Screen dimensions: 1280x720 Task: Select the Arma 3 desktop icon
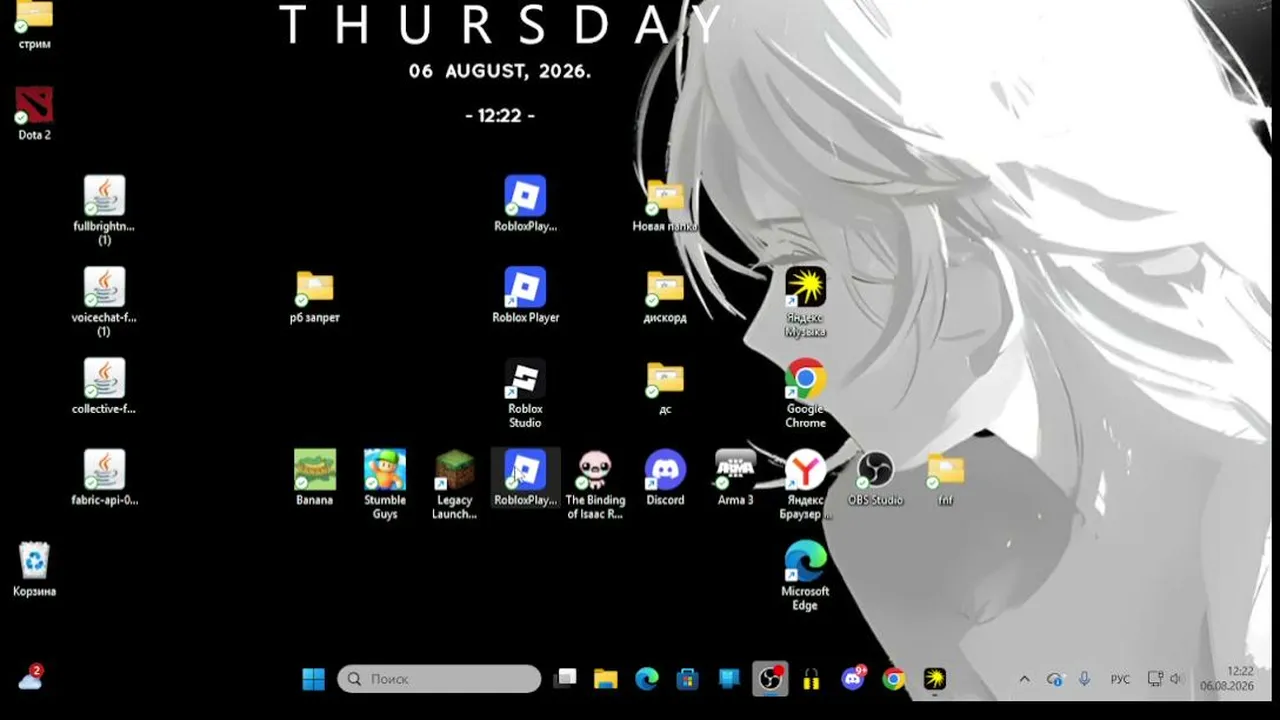coord(735,477)
